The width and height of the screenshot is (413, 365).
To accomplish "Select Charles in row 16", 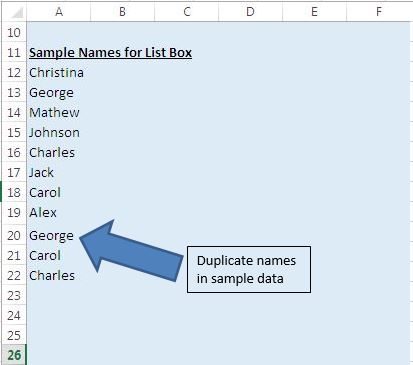I will (x=59, y=152).
